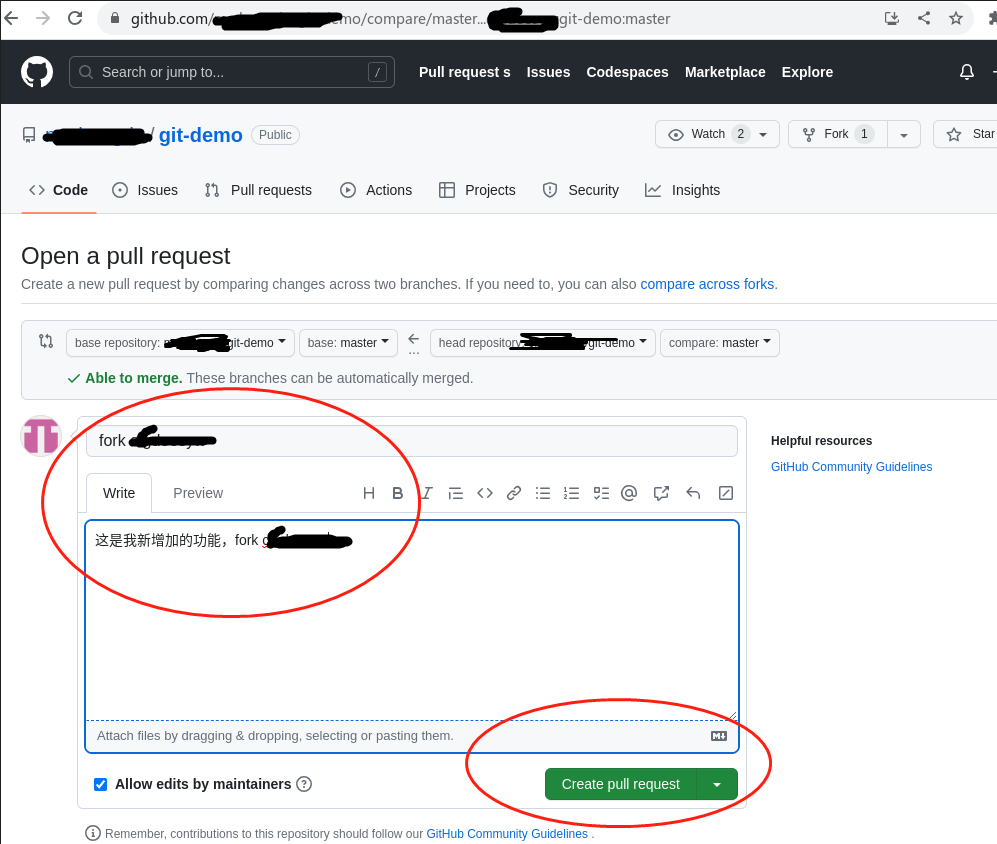Click the pull request title field
The height and width of the screenshot is (844, 997).
411,441
